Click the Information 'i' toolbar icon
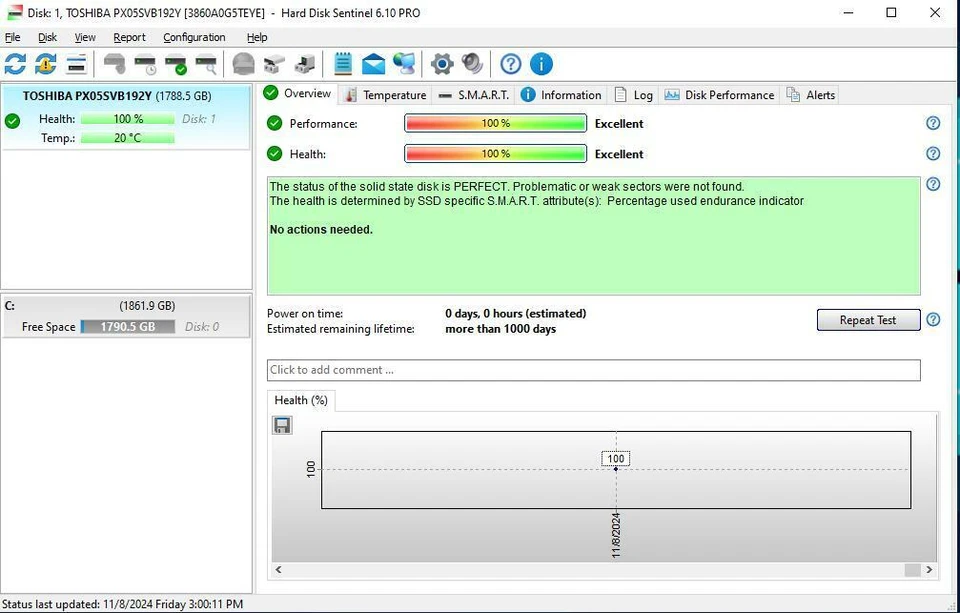This screenshot has width=960, height=613. click(541, 63)
